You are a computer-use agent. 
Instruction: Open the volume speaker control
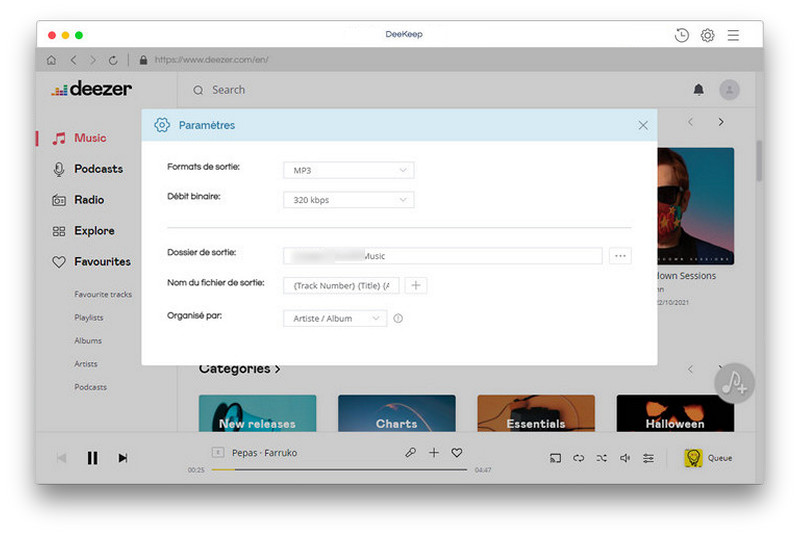tap(625, 458)
